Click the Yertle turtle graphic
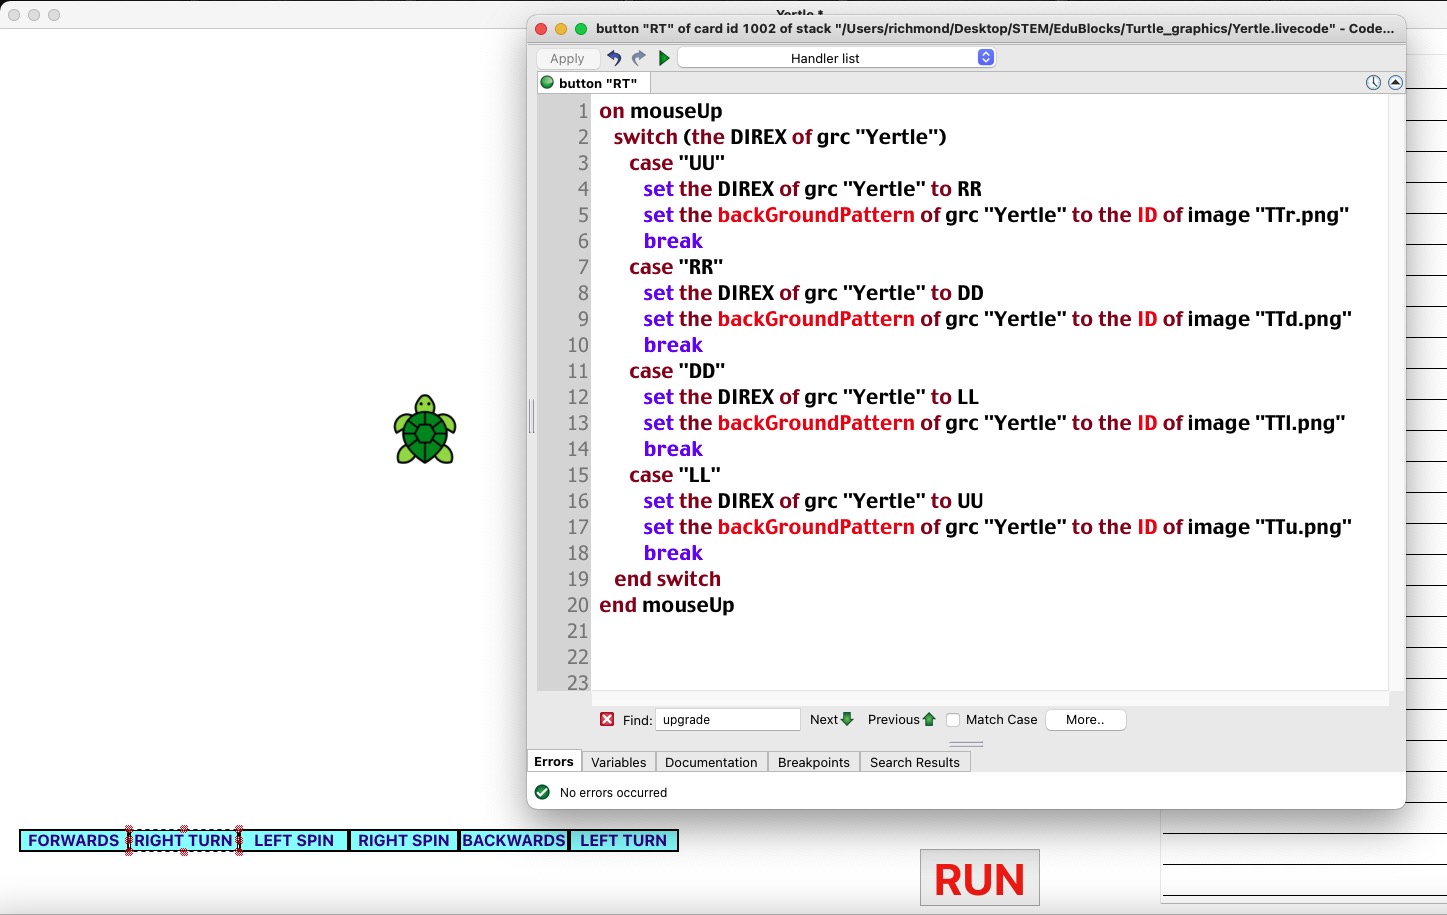This screenshot has width=1447, height=915. (425, 430)
